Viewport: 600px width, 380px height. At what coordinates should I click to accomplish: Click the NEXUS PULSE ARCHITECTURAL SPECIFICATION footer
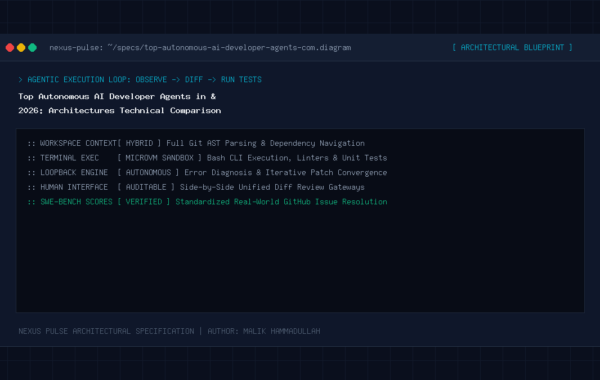click(106, 331)
